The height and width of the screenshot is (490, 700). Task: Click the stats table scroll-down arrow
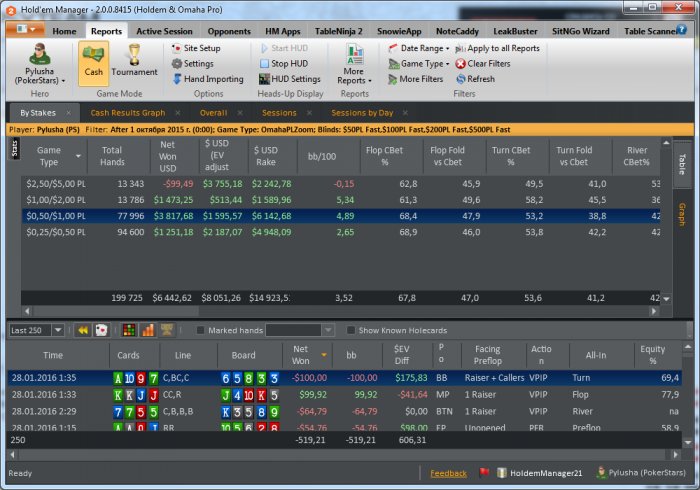(666, 299)
